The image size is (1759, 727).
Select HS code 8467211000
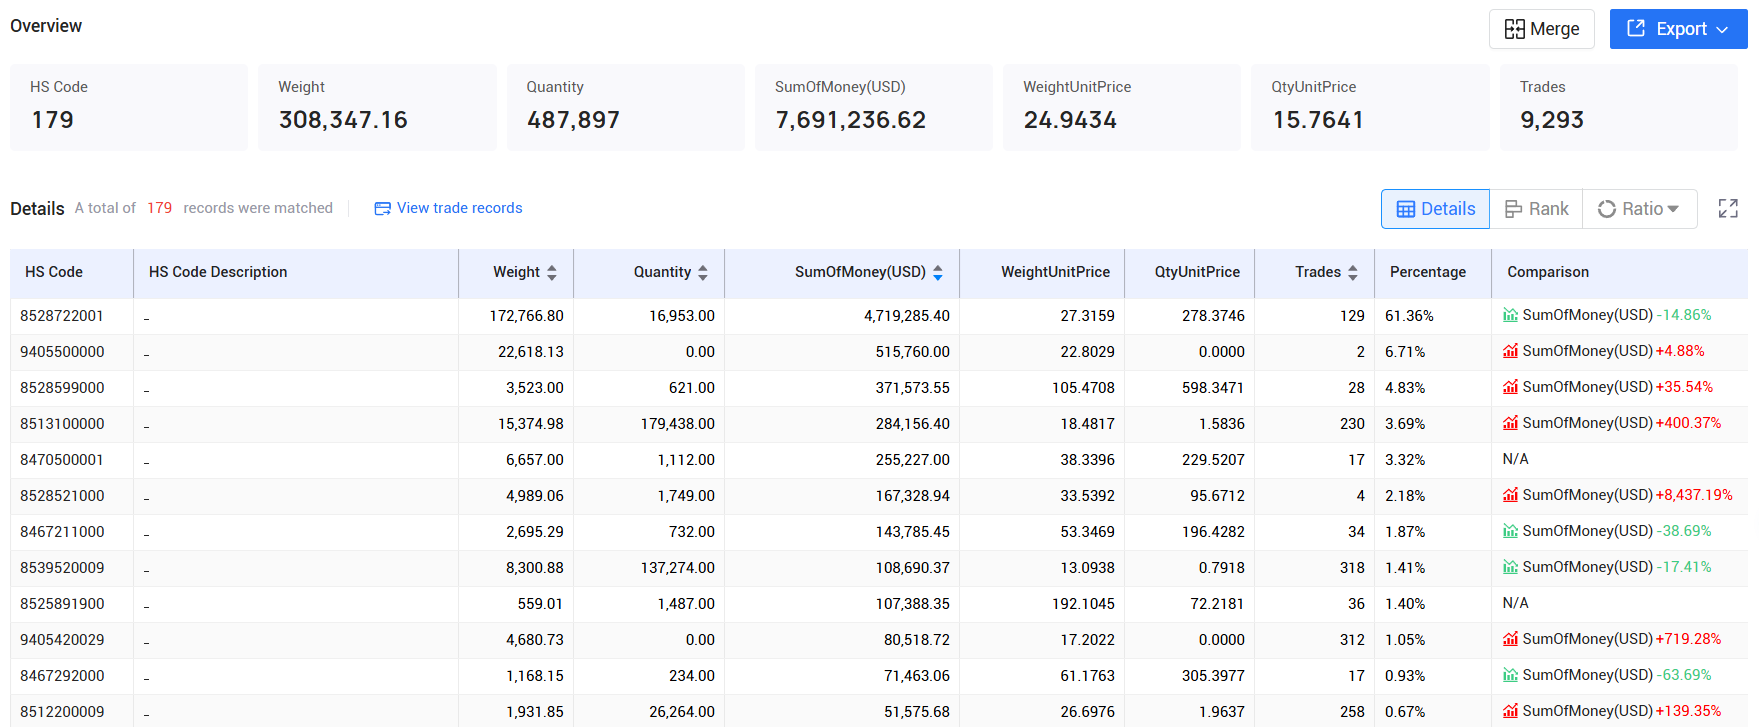(x=62, y=532)
